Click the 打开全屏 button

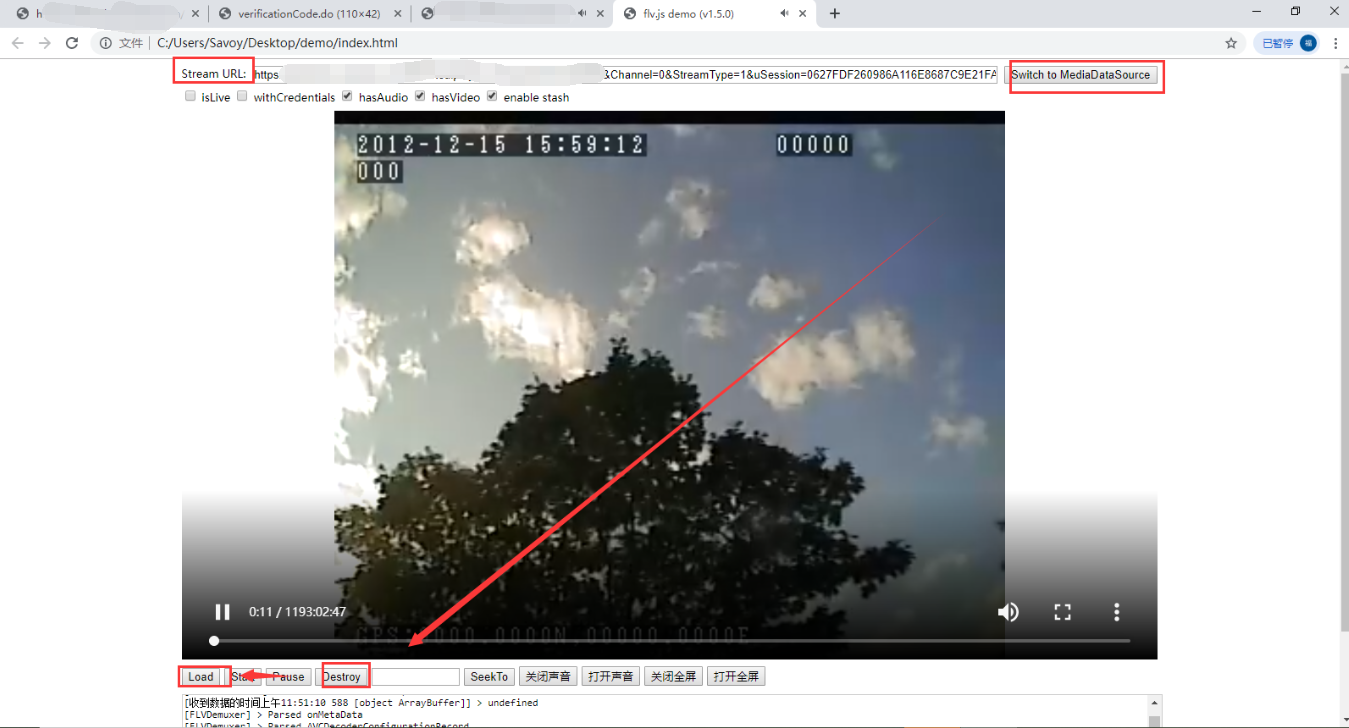(736, 677)
